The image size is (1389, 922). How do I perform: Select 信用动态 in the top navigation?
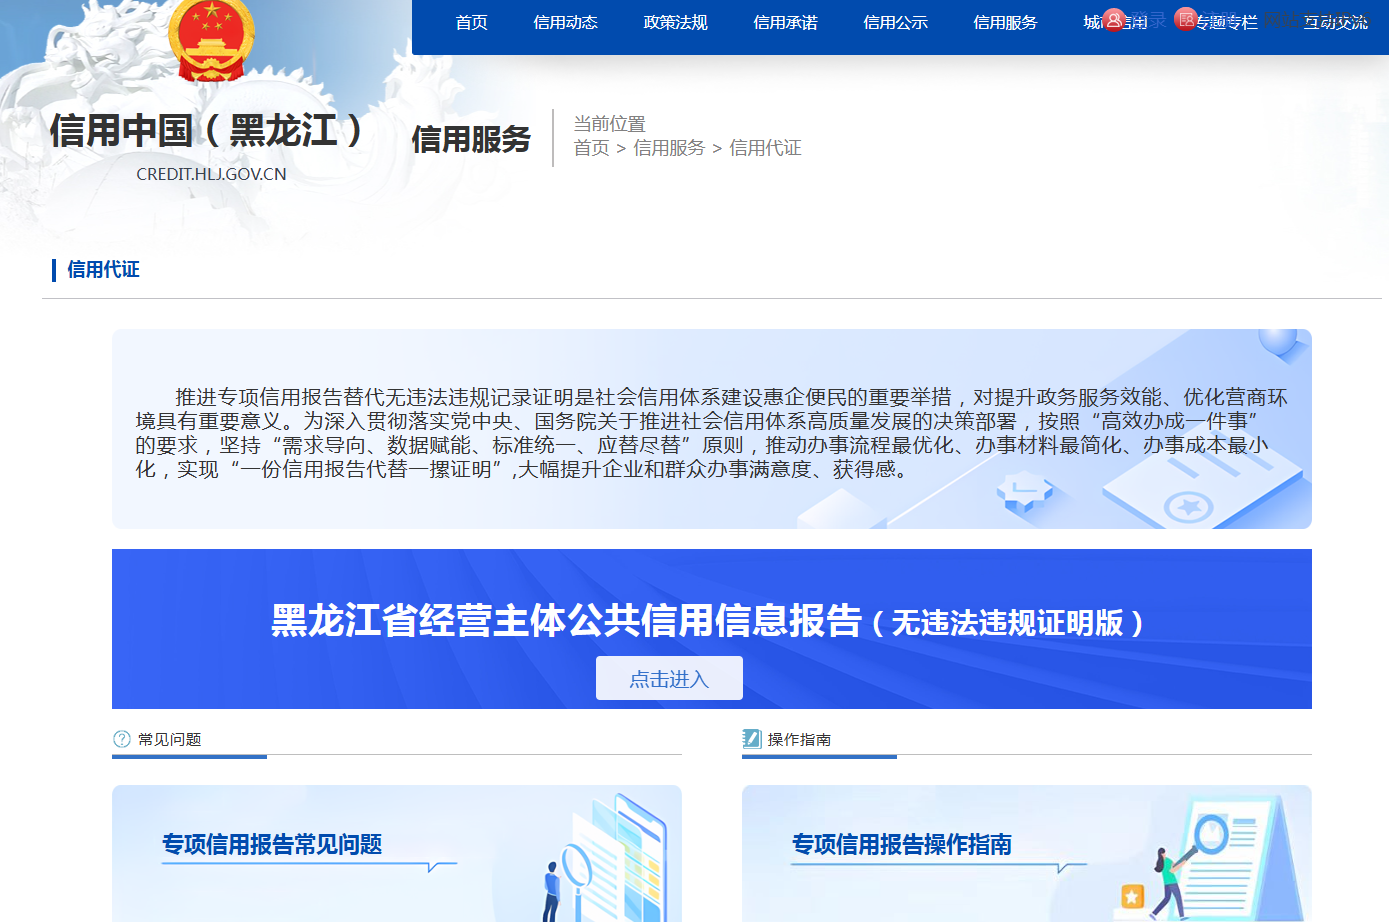tap(565, 23)
